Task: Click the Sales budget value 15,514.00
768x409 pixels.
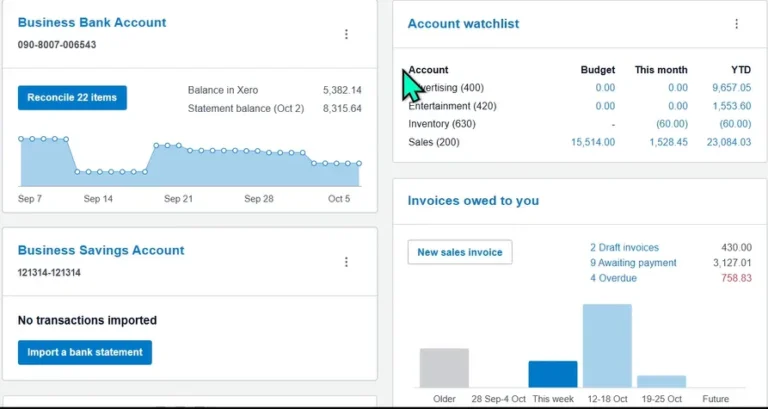Action: [x=593, y=142]
